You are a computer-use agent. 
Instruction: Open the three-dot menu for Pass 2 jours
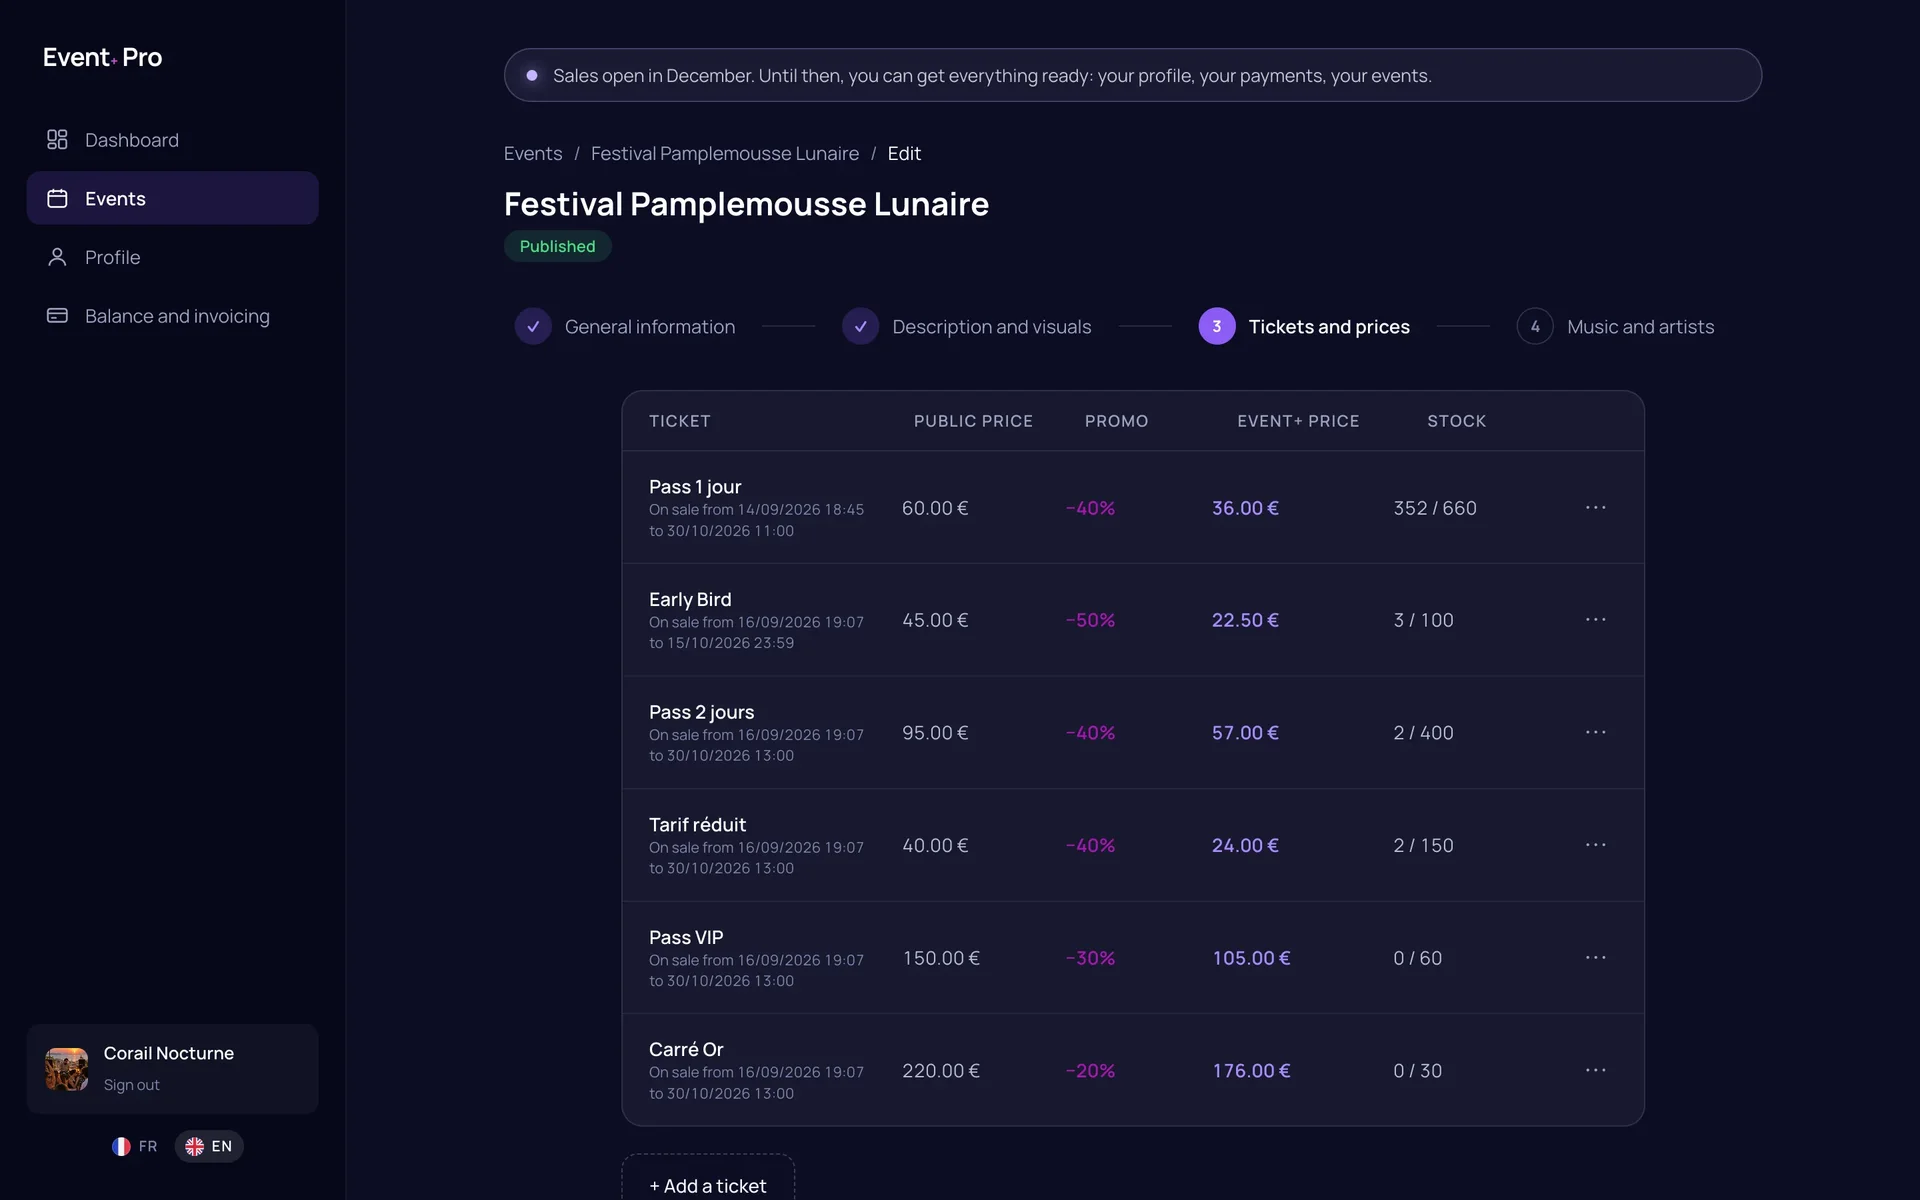(1595, 733)
